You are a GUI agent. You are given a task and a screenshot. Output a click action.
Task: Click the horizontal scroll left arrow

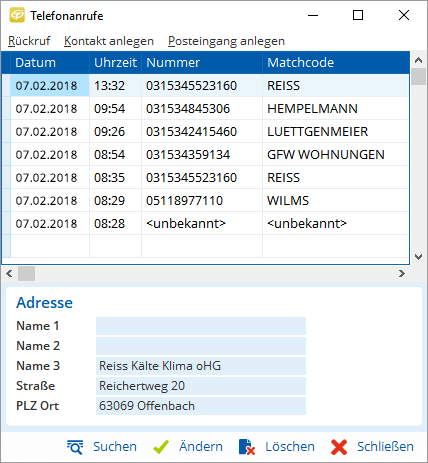[9, 274]
